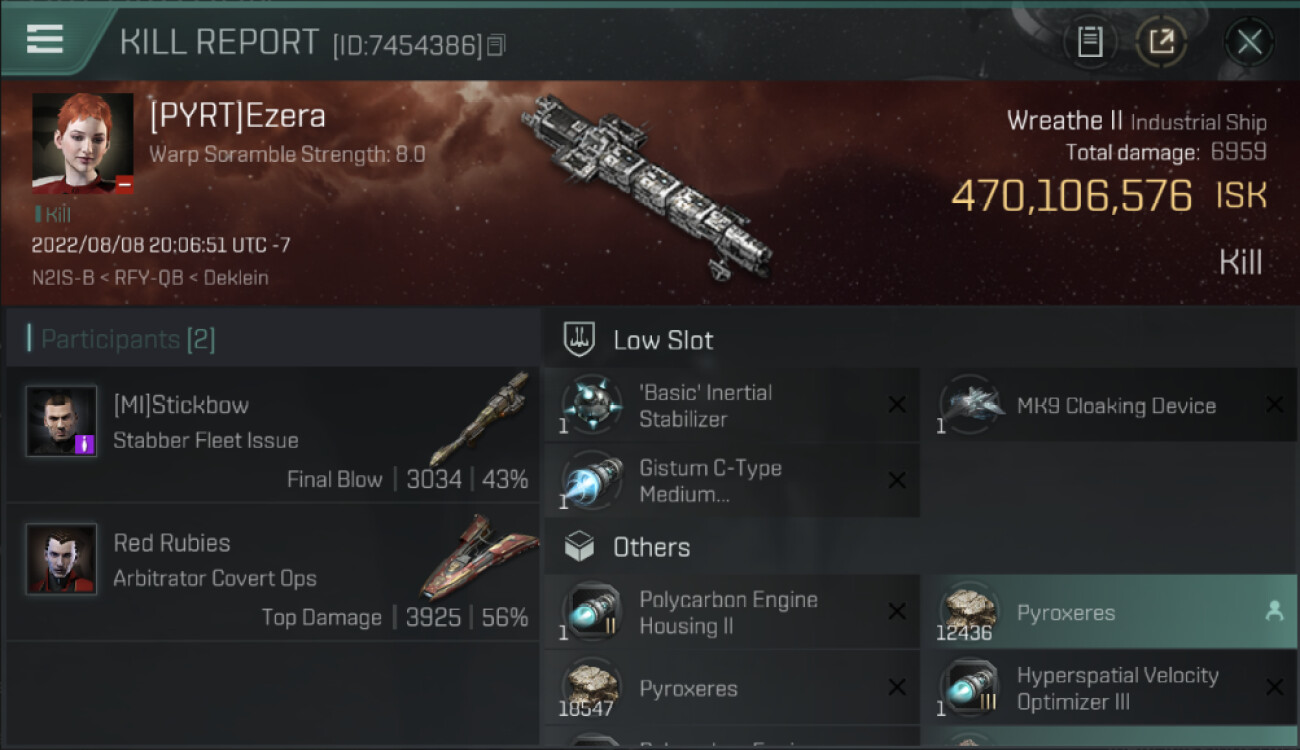Click the 'Basic' Inertial Stabilizer icon

593,405
